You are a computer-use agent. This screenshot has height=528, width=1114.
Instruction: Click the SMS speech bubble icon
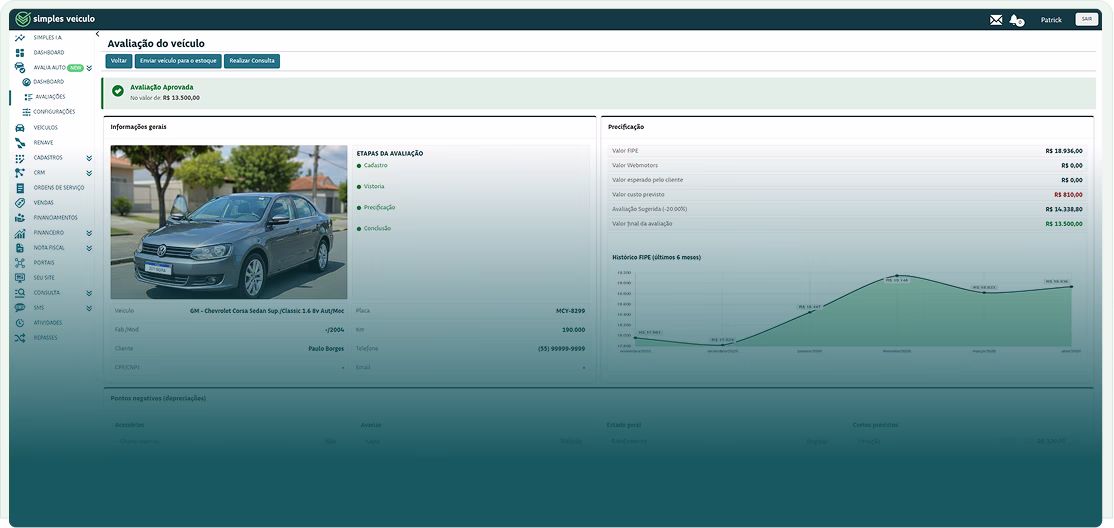point(20,308)
